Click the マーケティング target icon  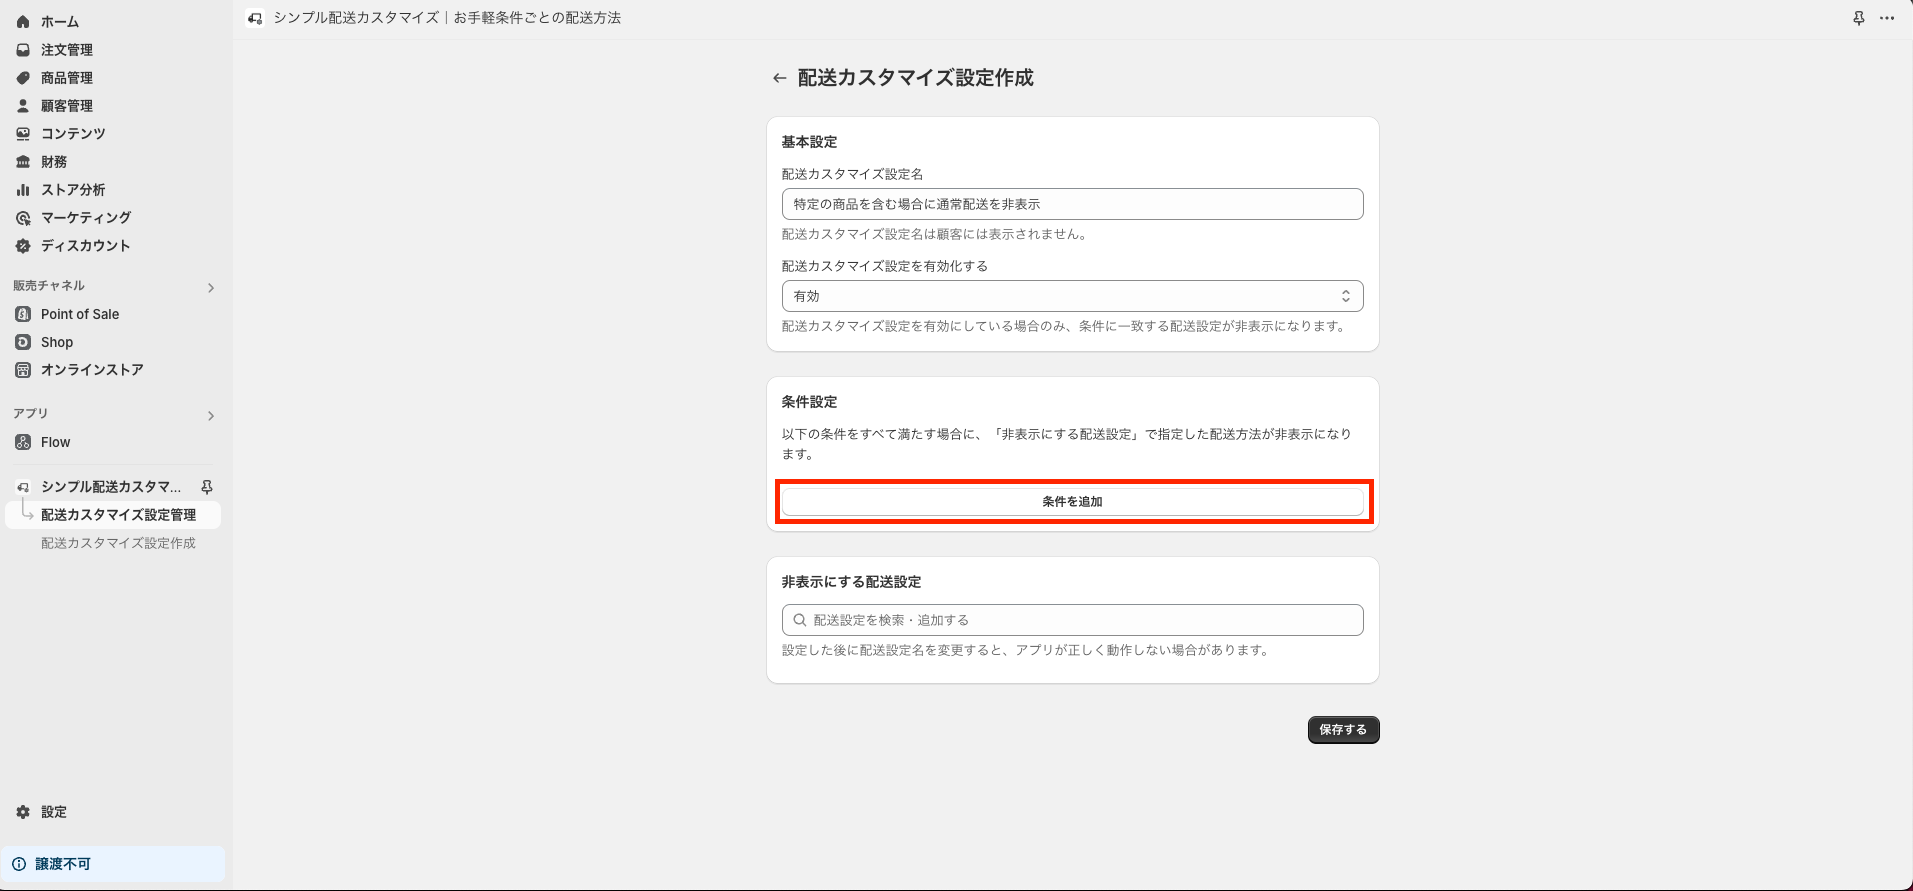pyautogui.click(x=23, y=218)
